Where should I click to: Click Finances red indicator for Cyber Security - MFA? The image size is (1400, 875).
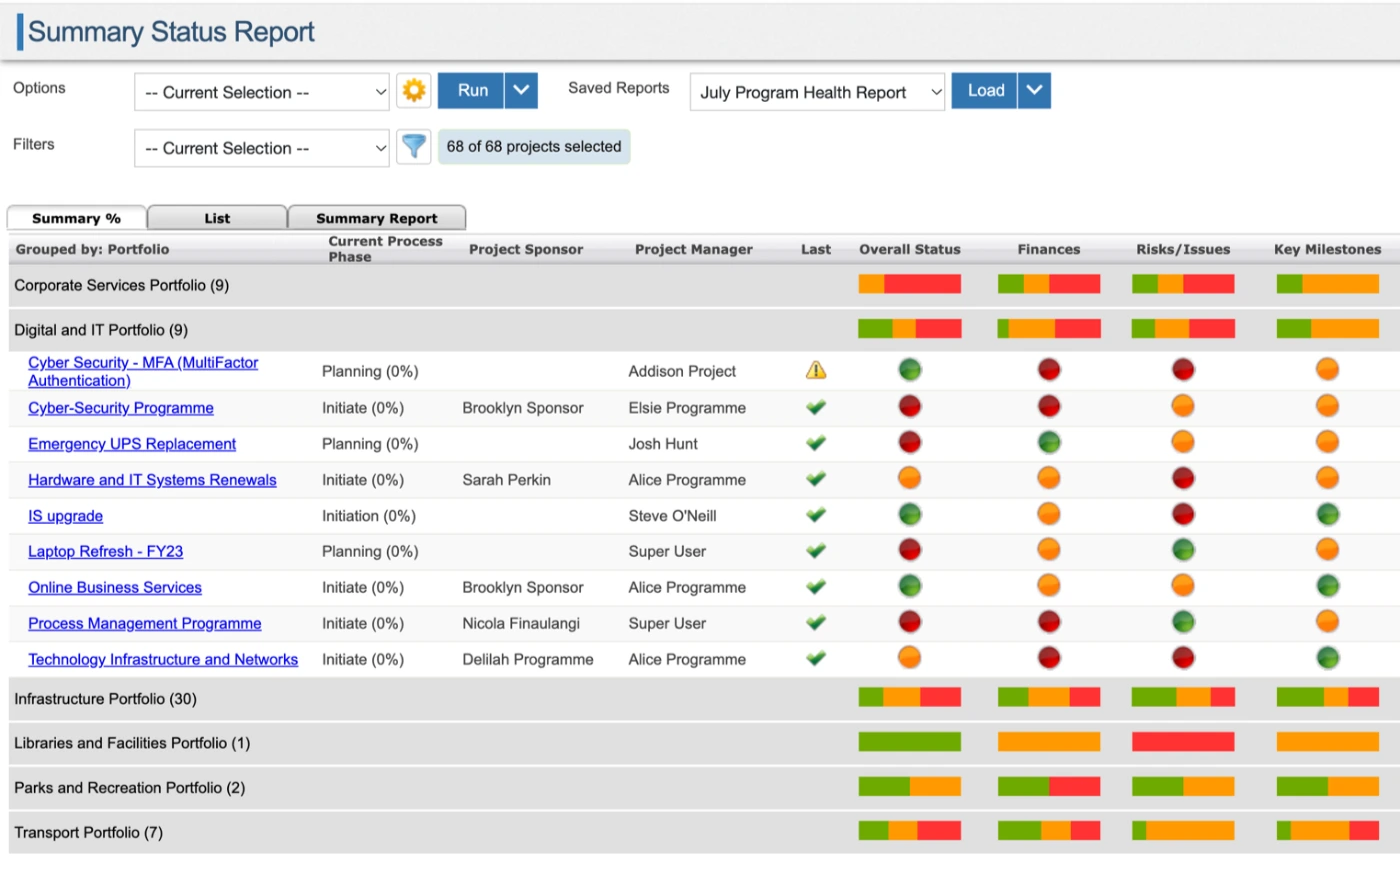(x=1049, y=370)
